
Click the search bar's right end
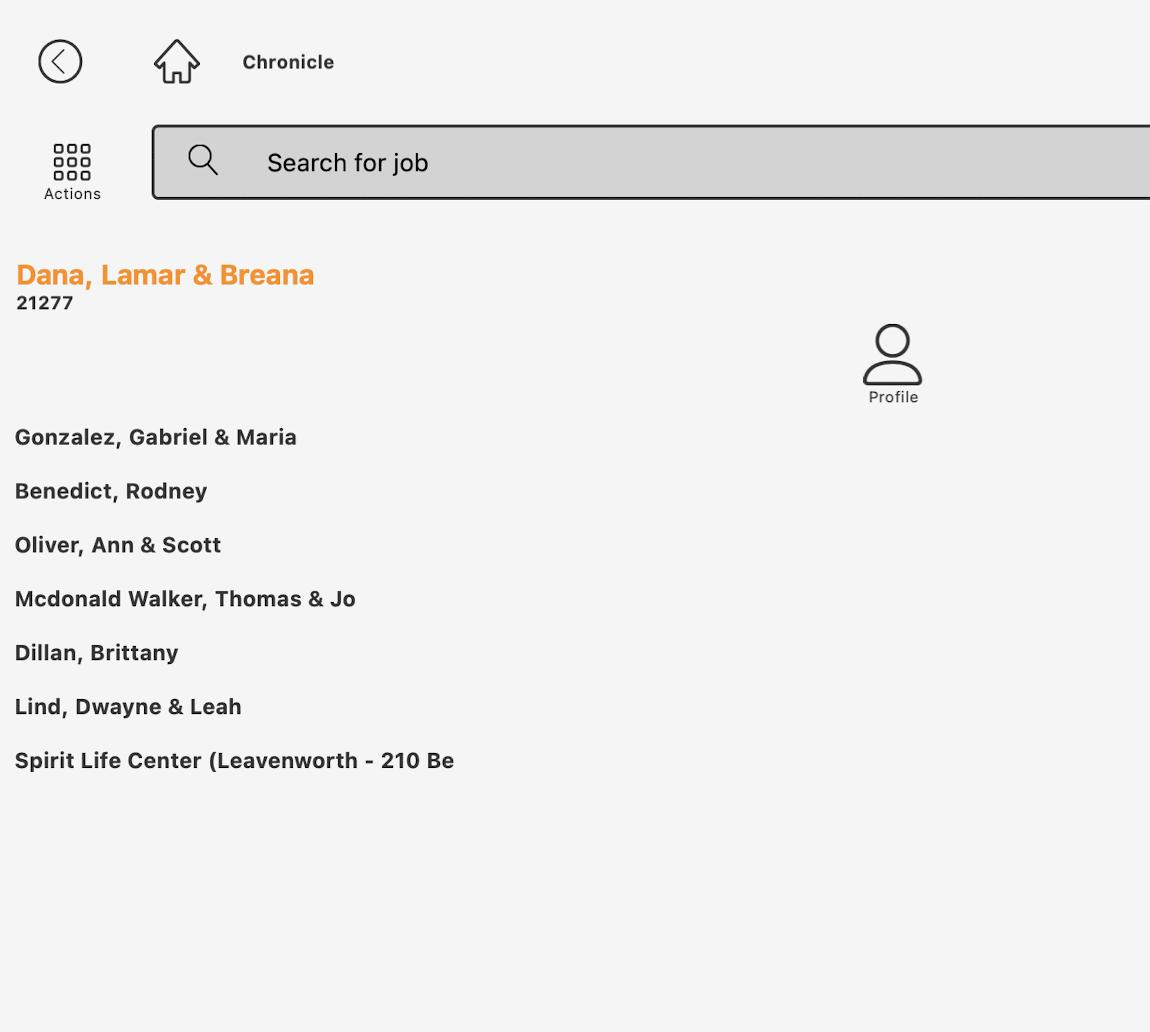[x=1120, y=162]
